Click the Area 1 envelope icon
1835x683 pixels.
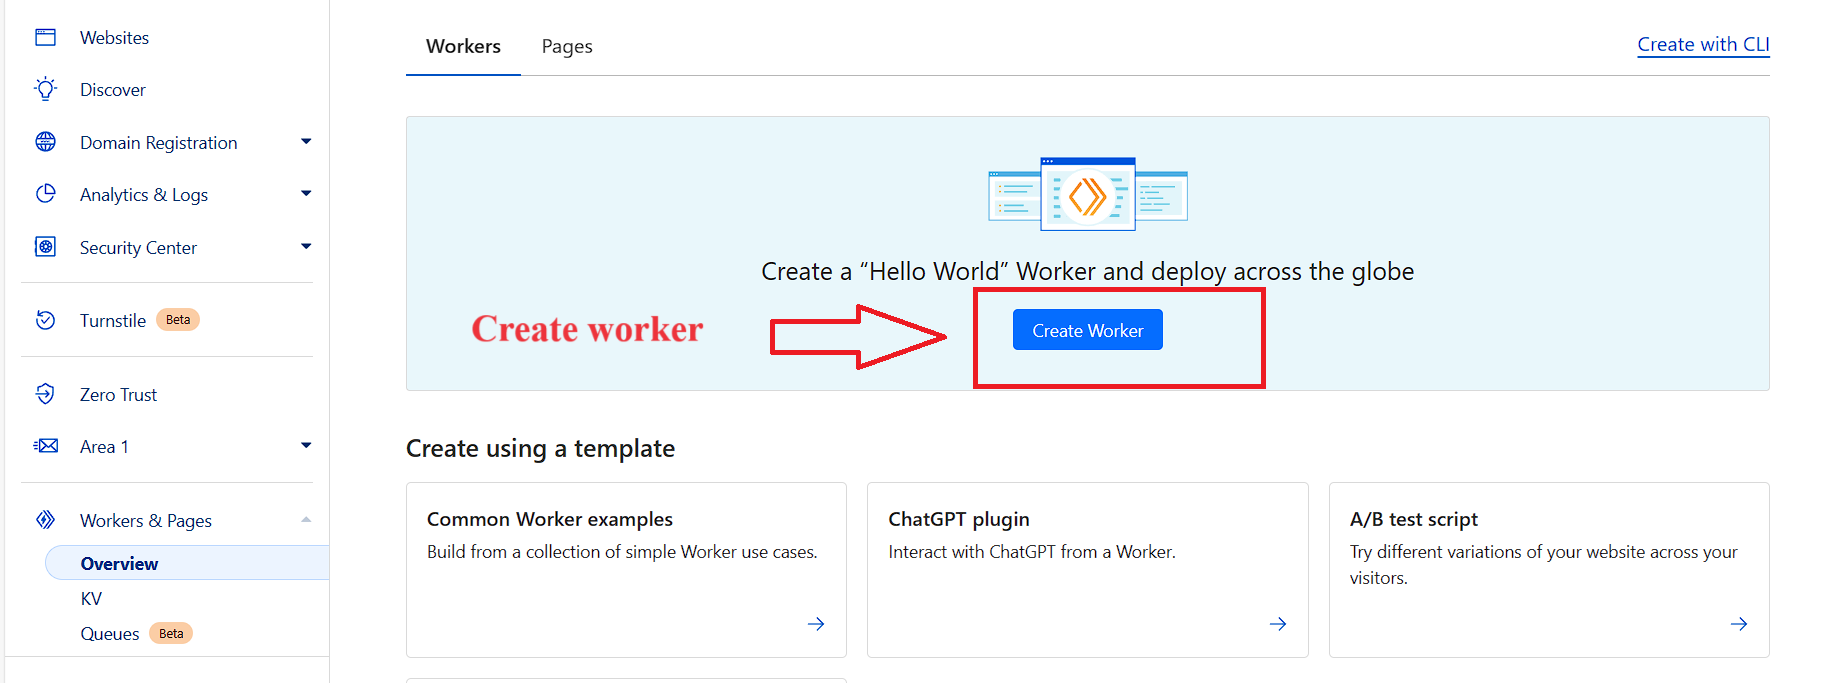click(x=45, y=446)
